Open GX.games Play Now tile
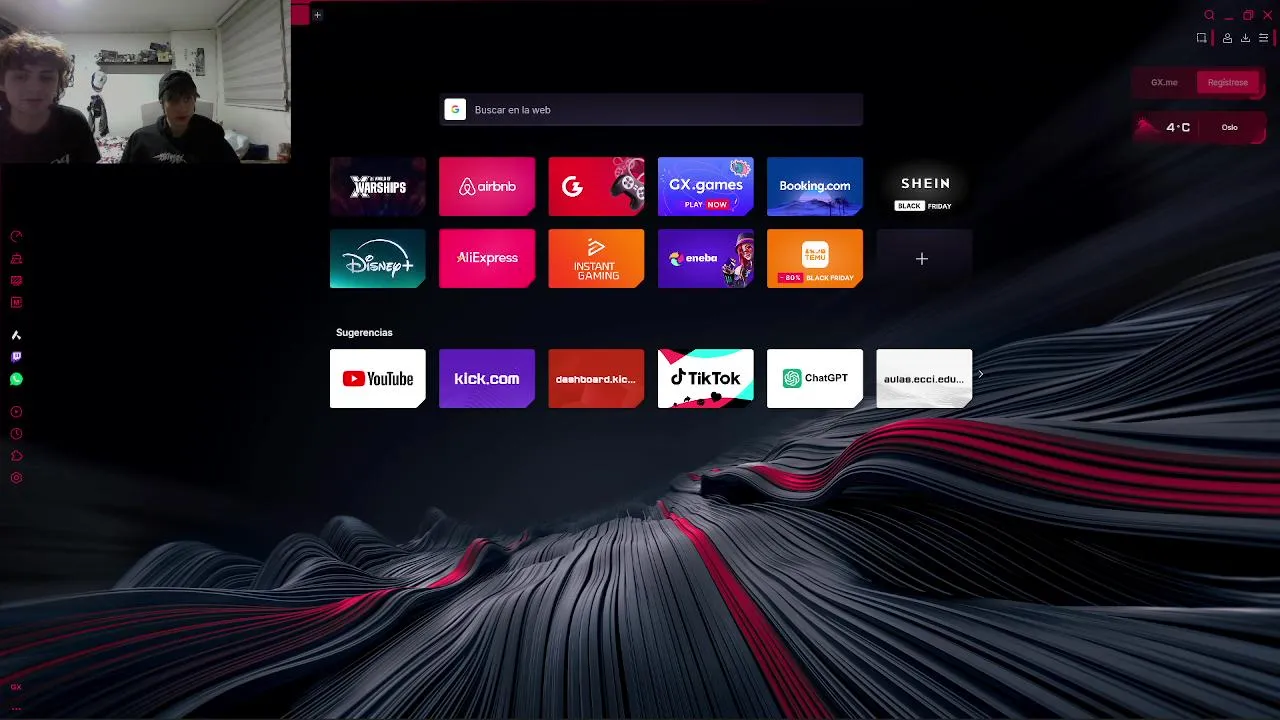 (706, 186)
